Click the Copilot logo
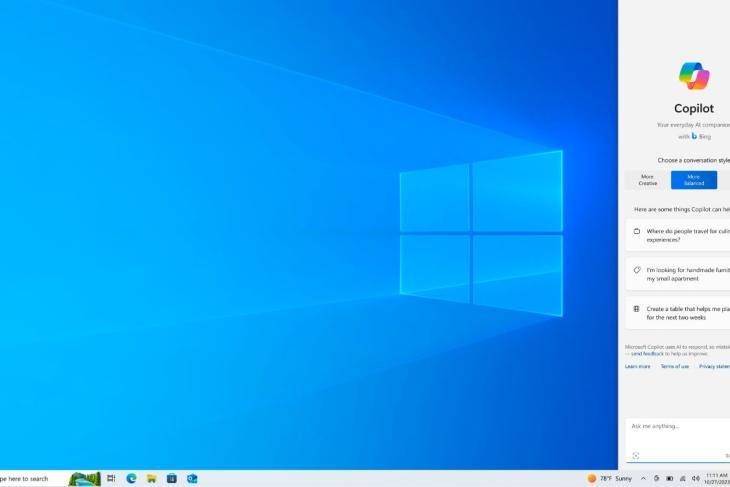The width and height of the screenshot is (730, 487). pos(694,76)
